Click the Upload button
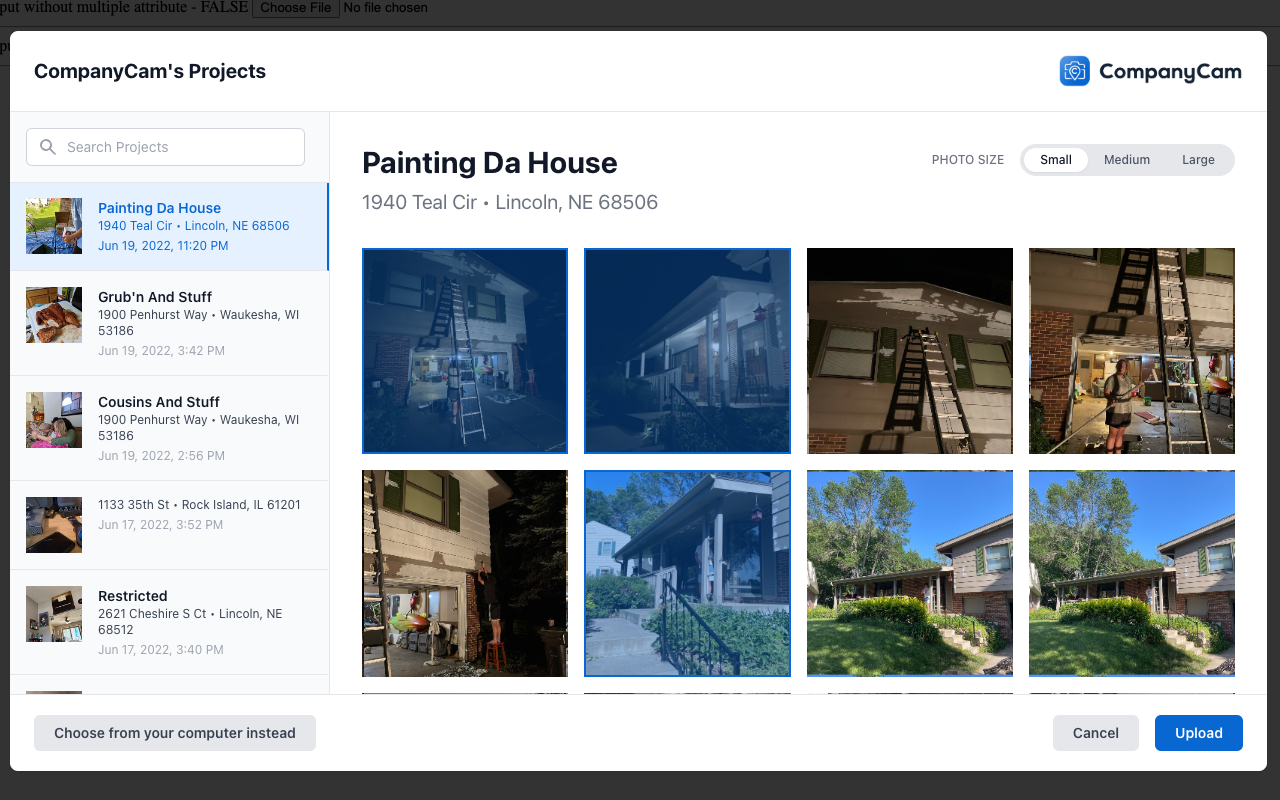This screenshot has height=800, width=1280. (x=1198, y=733)
